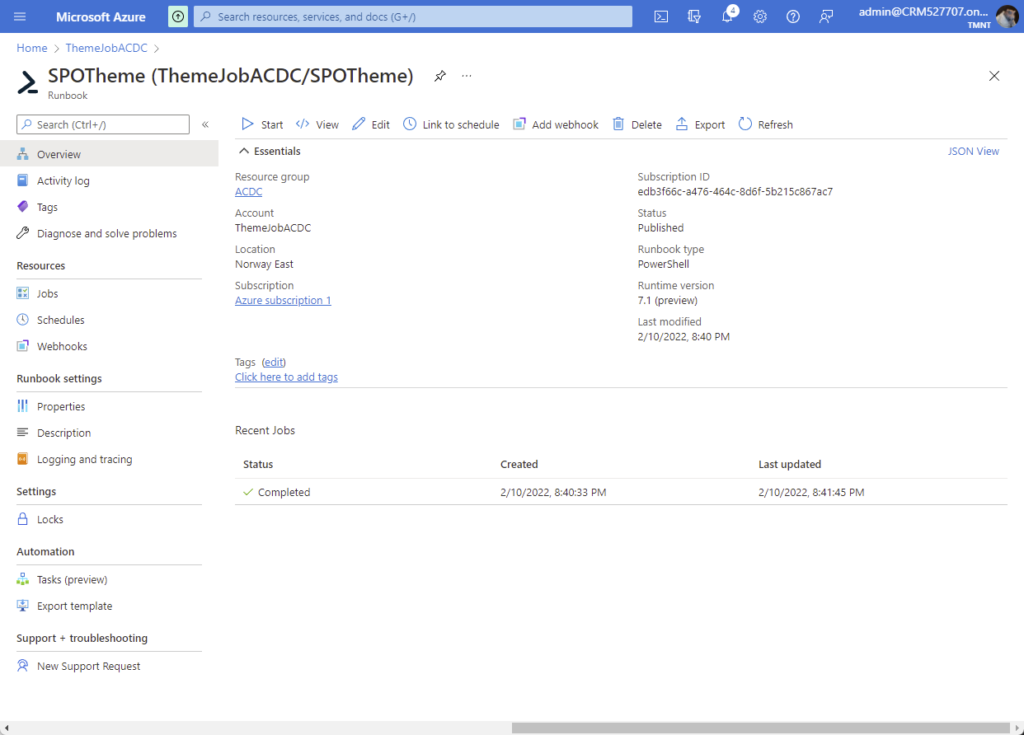Edit the runbook
The width and height of the screenshot is (1024, 735).
[x=371, y=124]
